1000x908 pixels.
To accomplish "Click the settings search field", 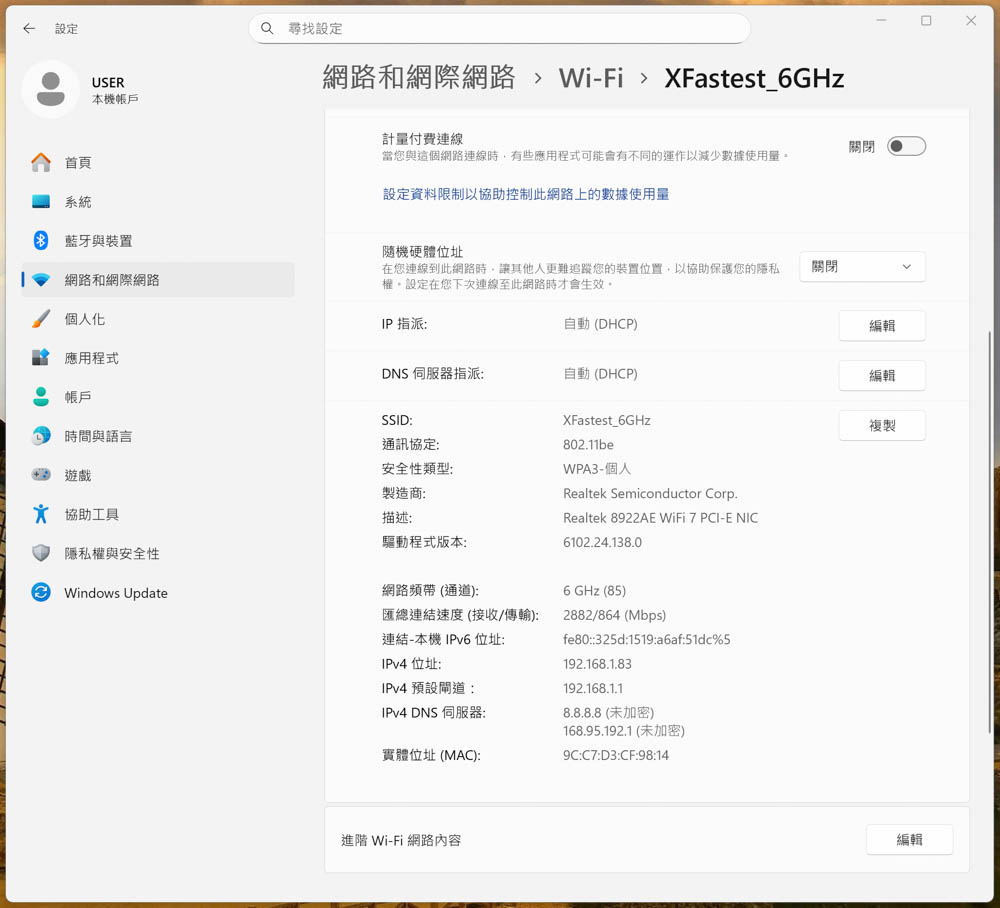I will tap(500, 29).
